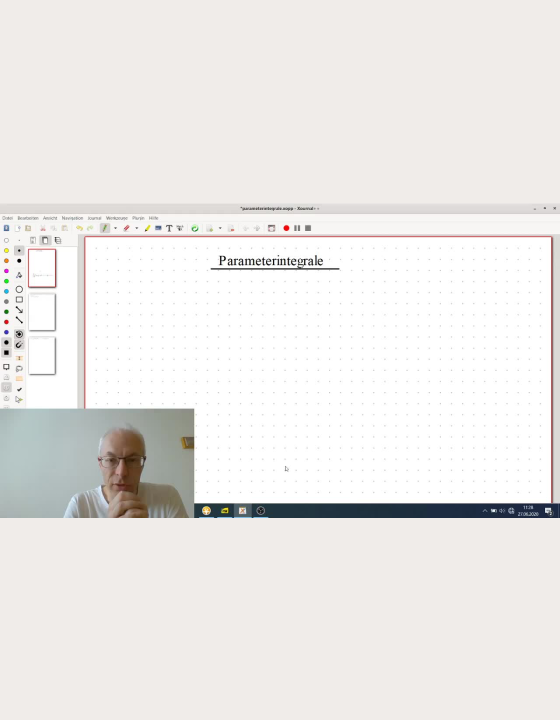Open the Ansicht menu

pyautogui.click(x=50, y=218)
